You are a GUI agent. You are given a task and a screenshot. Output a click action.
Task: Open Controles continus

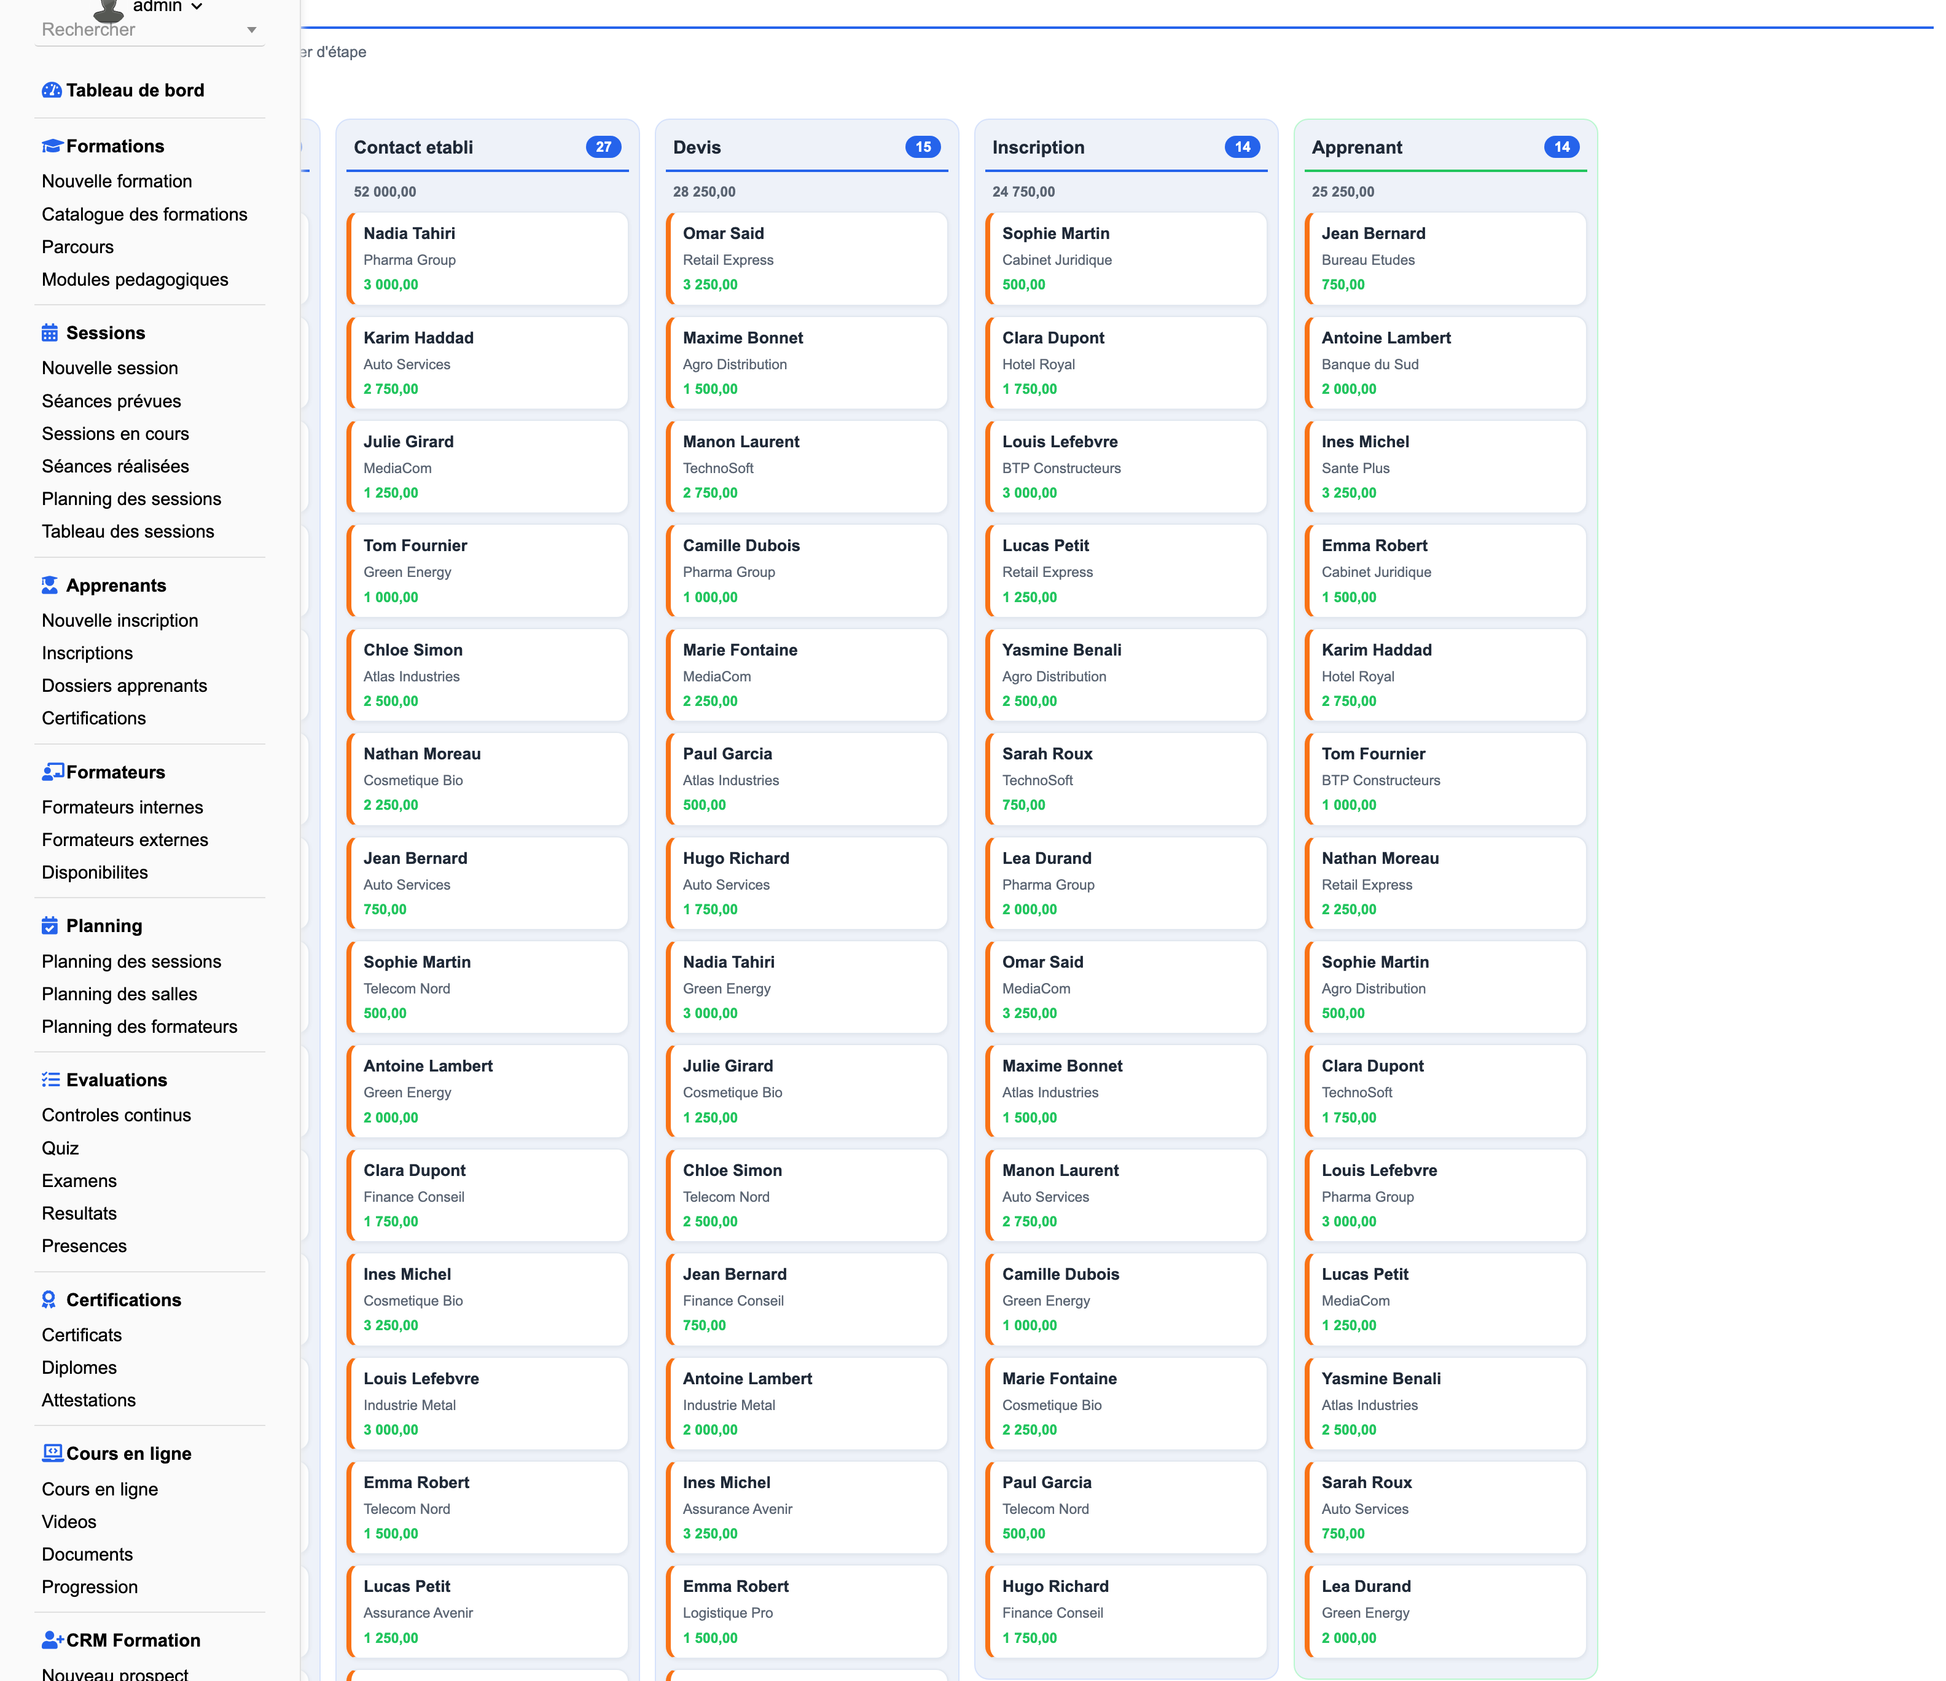point(116,1115)
